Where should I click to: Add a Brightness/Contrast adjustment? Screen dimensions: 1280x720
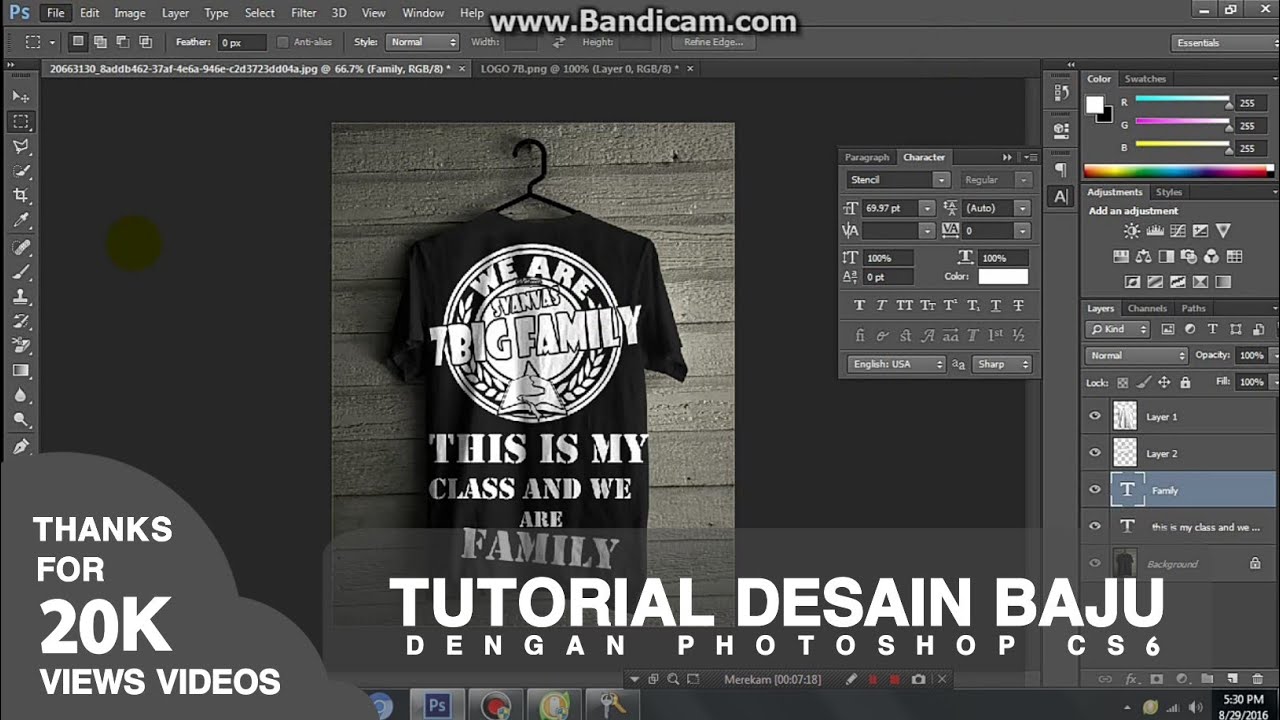pyautogui.click(x=1131, y=231)
